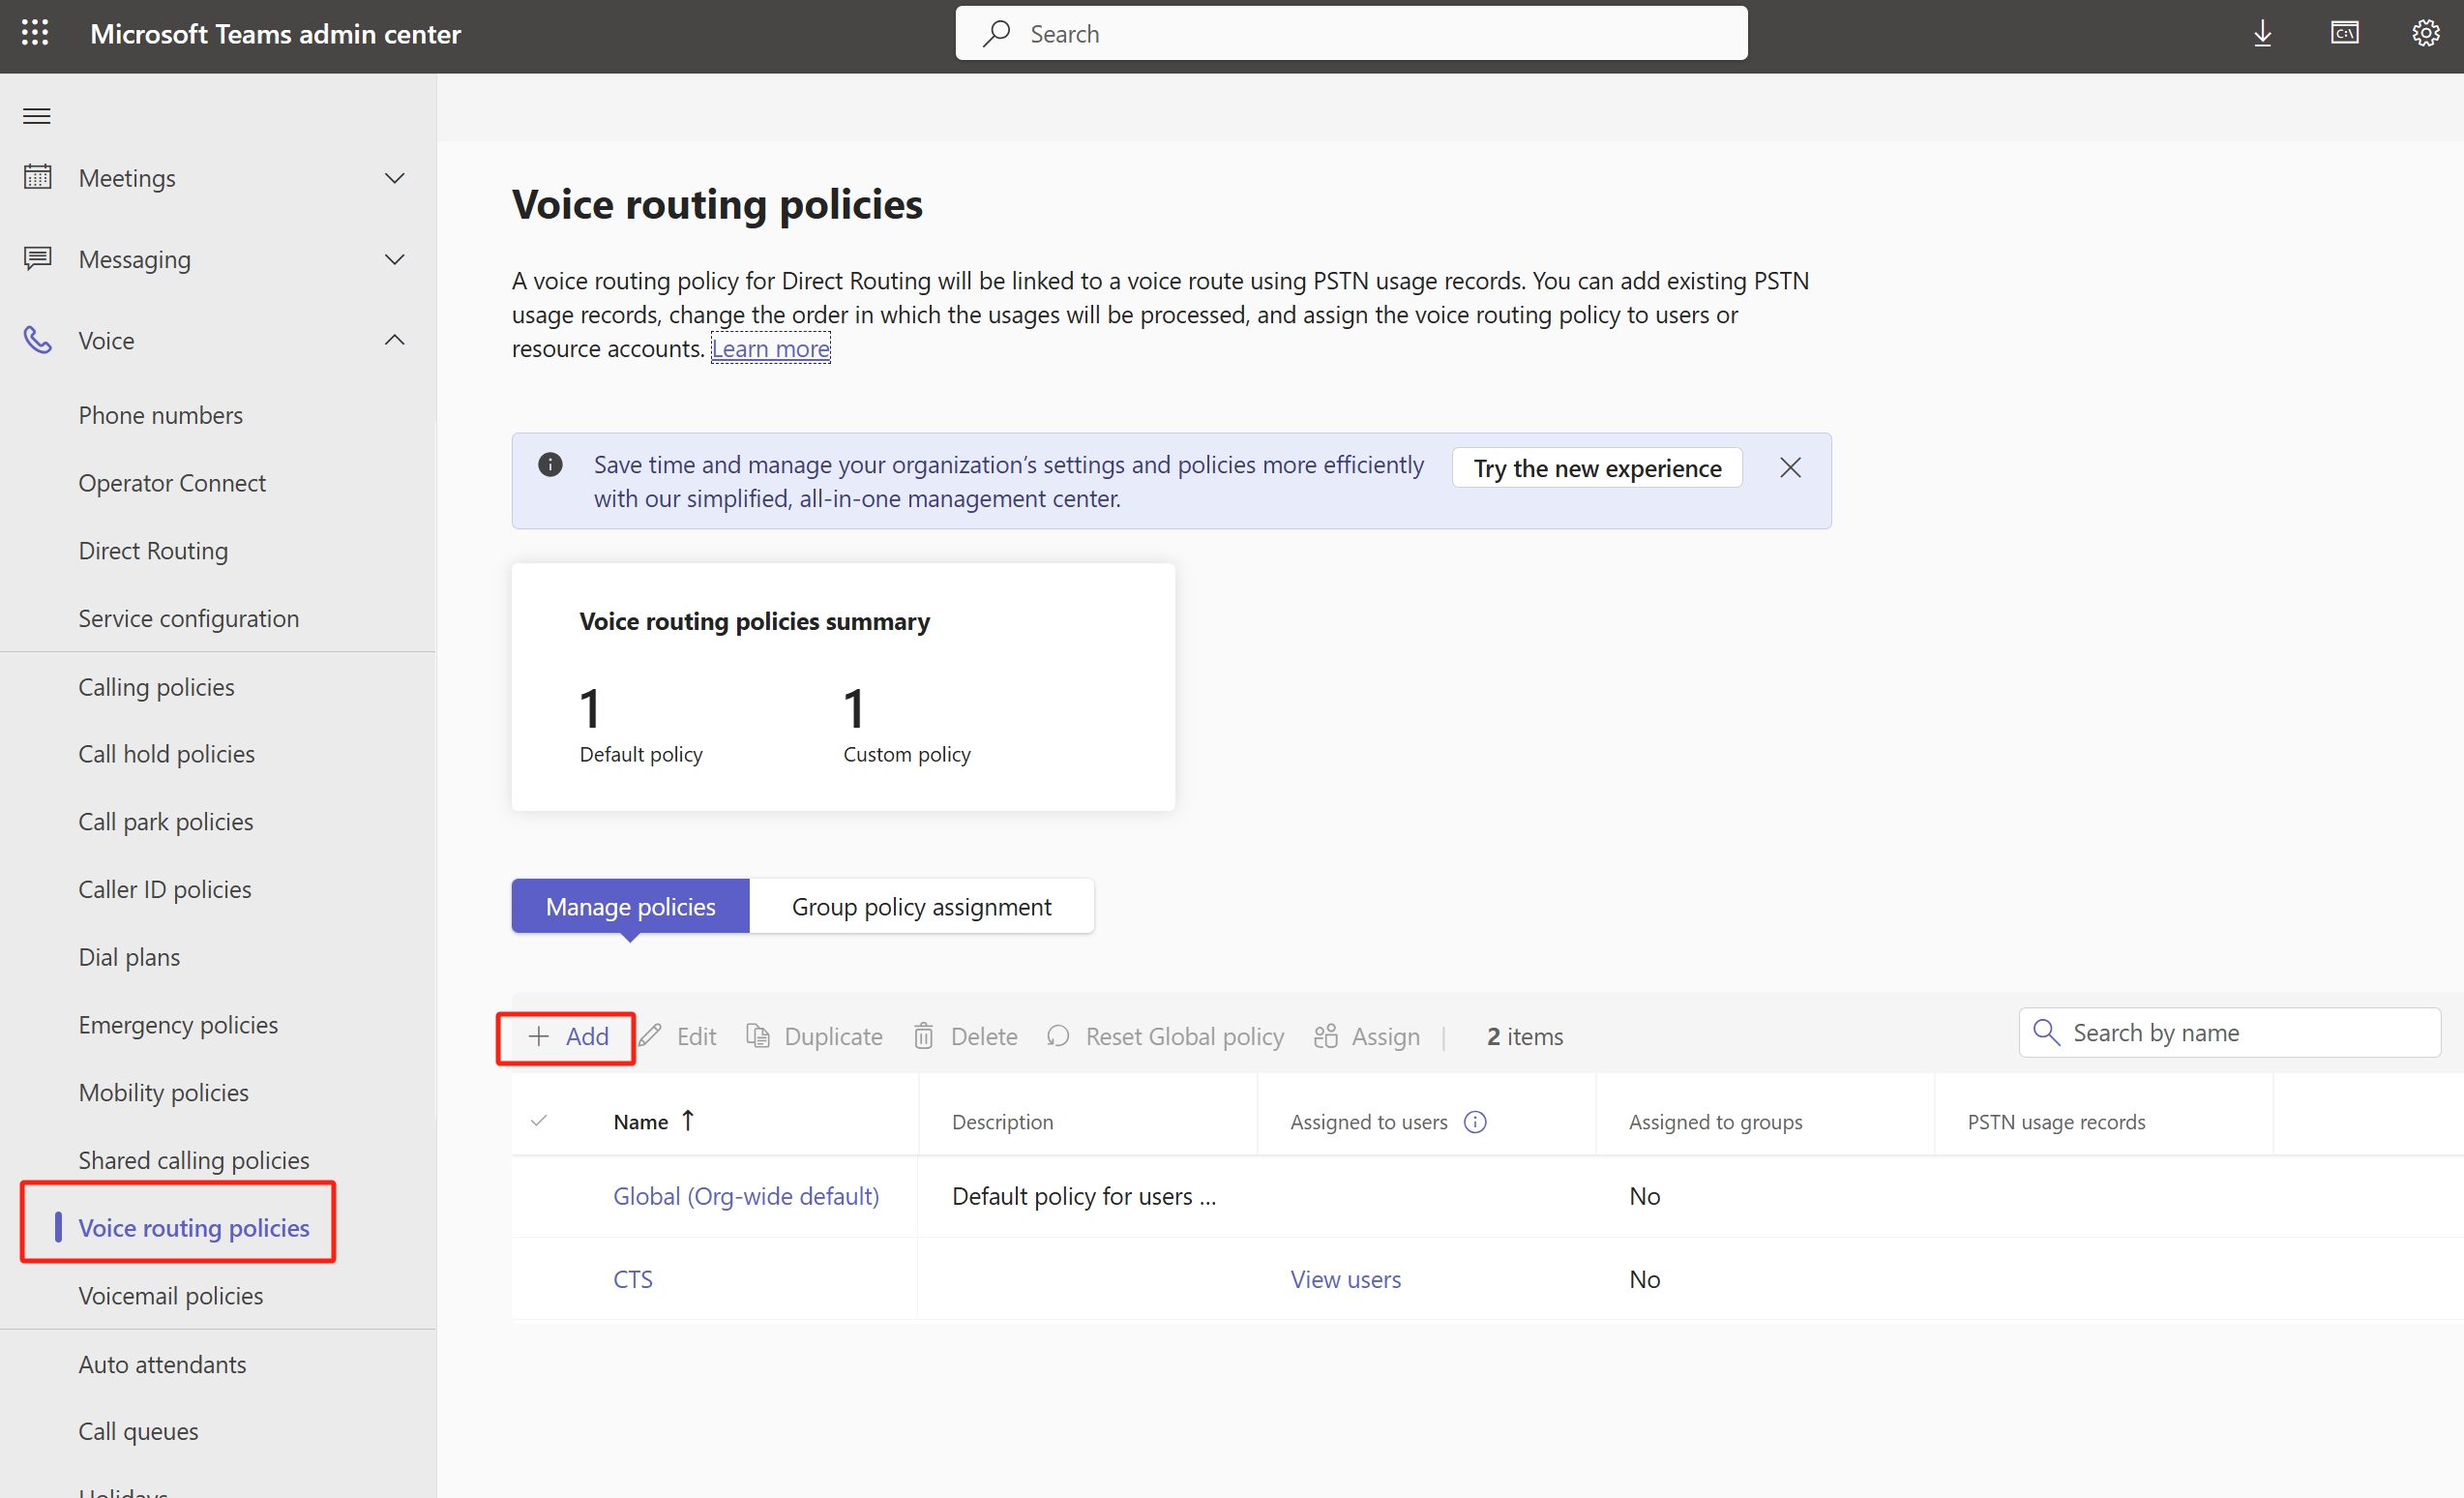Click info icon beside Assigned to users
This screenshot has width=2464, height=1498.
point(1475,1122)
